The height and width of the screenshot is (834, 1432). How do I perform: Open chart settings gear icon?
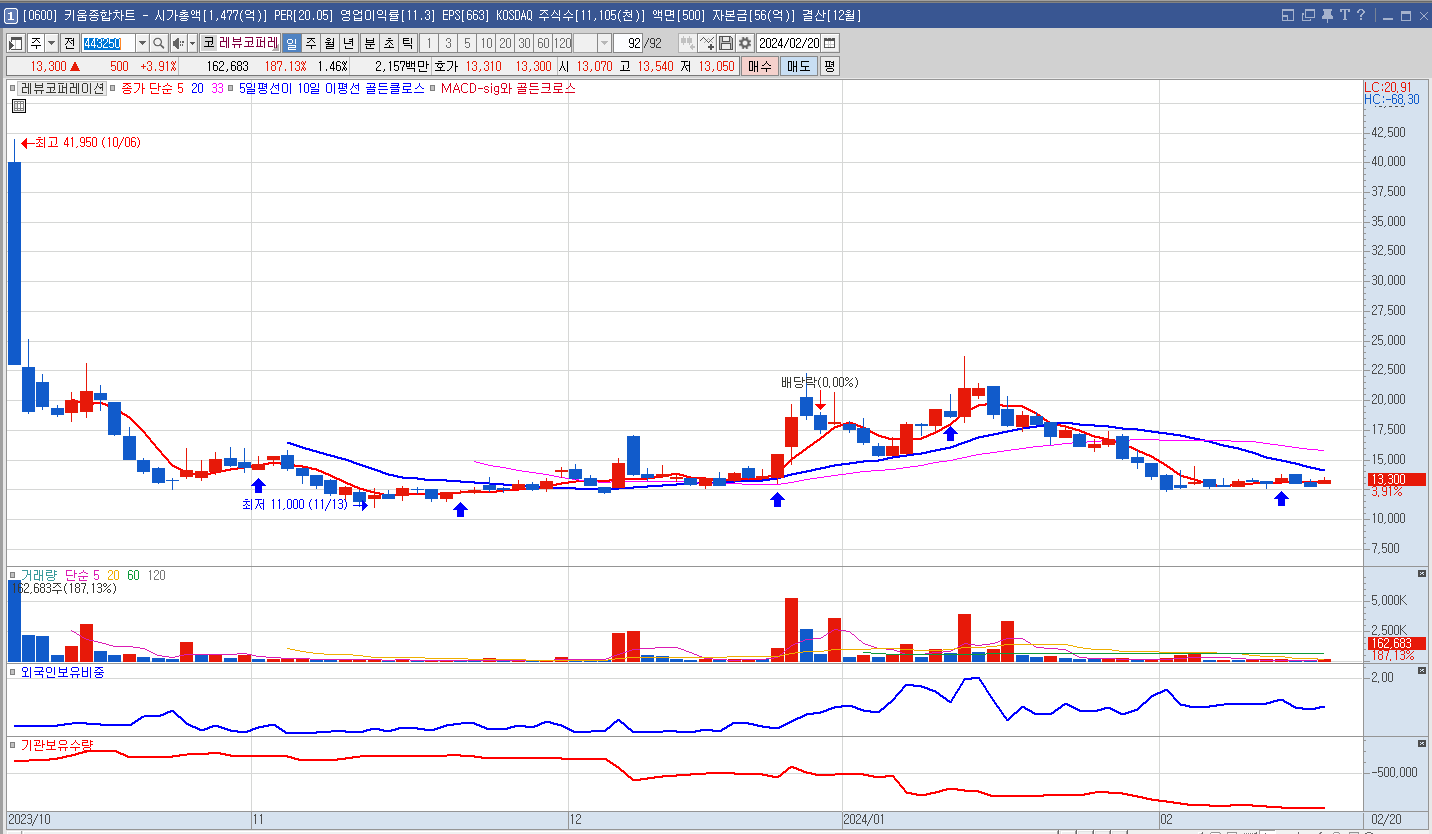(x=745, y=43)
